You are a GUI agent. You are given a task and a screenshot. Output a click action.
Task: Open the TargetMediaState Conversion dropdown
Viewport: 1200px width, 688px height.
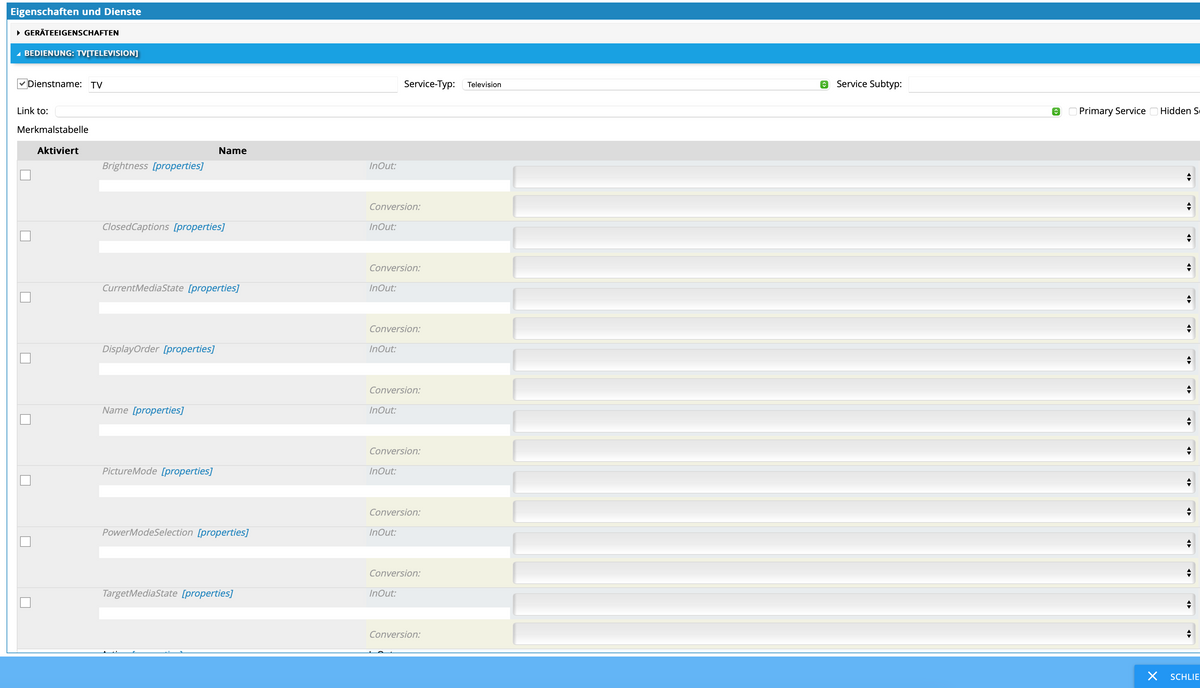coord(855,634)
